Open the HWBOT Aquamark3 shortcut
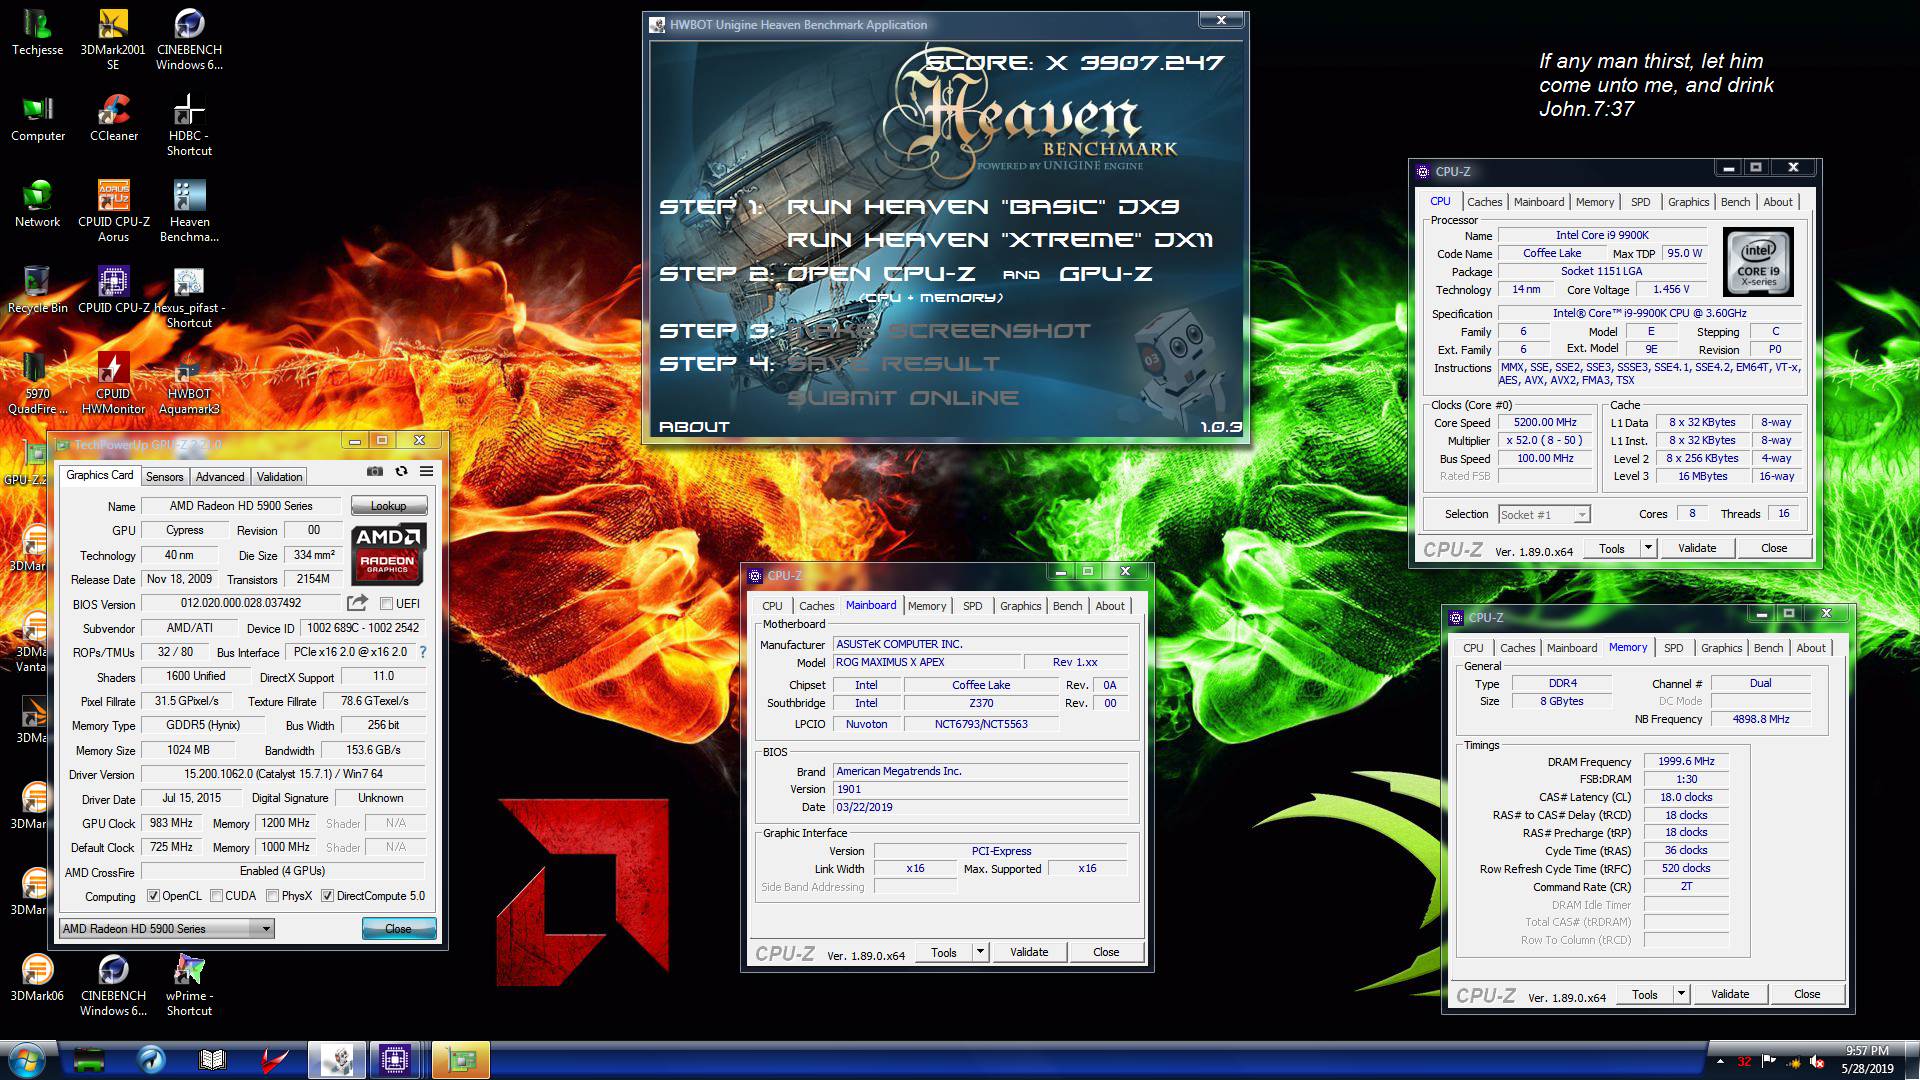 189,384
